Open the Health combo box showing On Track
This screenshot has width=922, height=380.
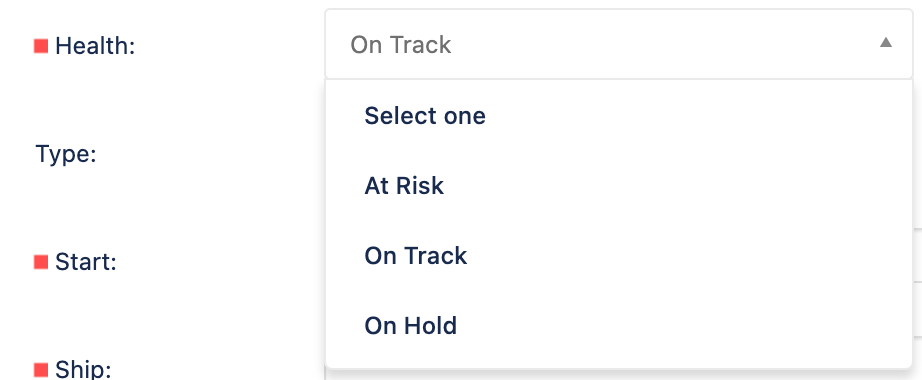coord(619,44)
